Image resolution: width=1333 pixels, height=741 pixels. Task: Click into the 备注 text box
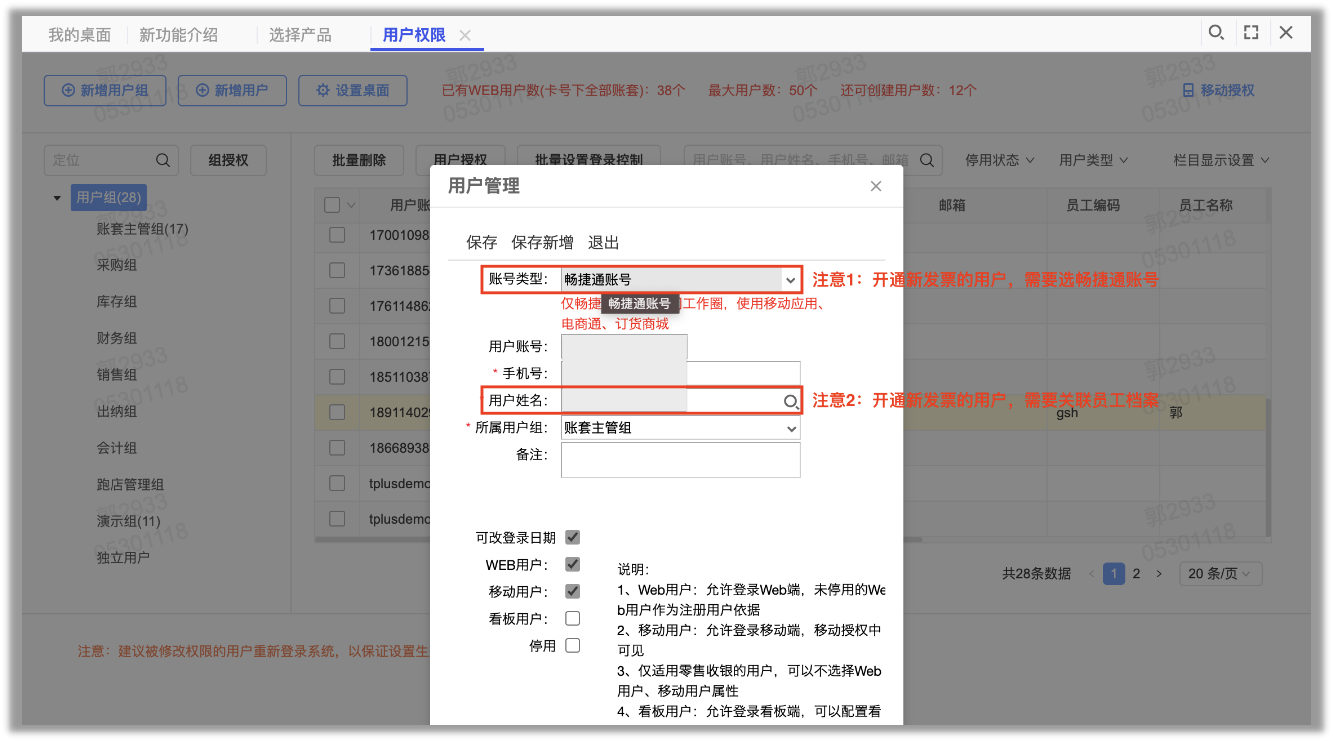tap(680, 460)
